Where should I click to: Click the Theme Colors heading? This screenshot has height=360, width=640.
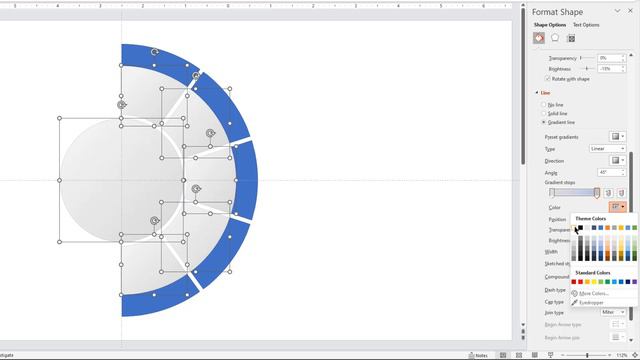[x=591, y=219]
